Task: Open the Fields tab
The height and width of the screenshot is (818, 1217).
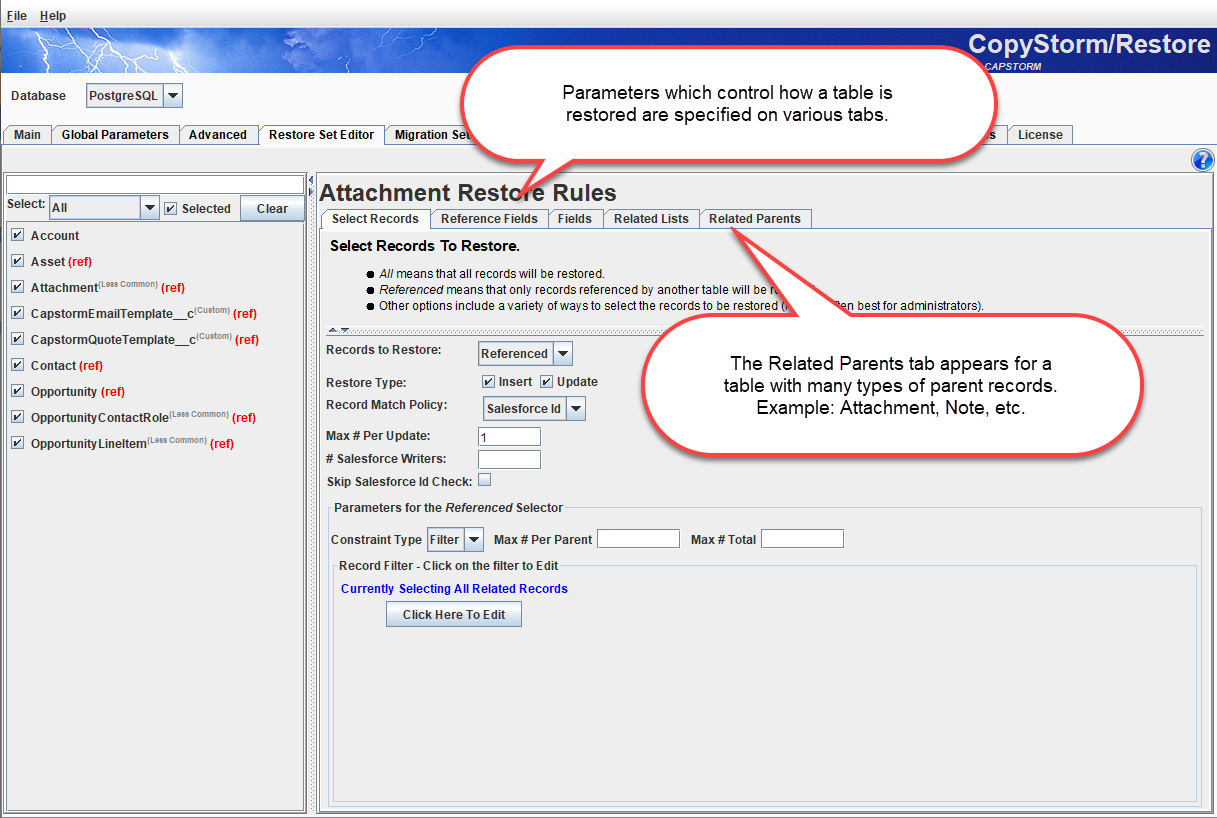Action: (575, 219)
